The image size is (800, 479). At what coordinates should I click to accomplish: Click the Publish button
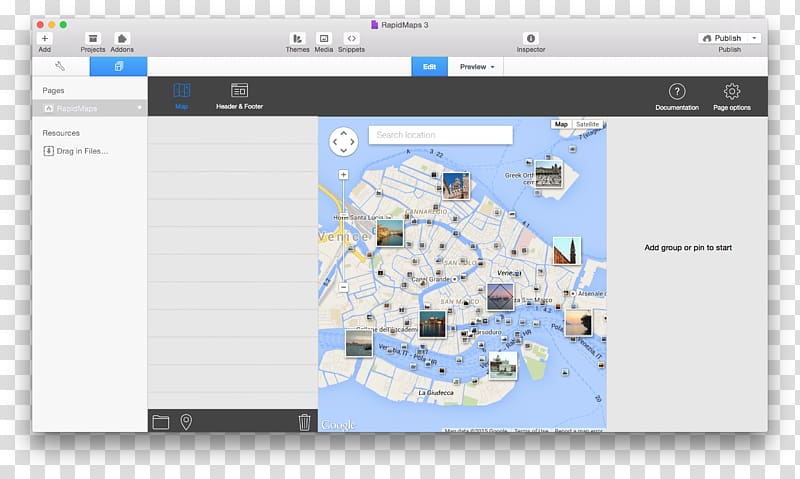click(x=722, y=38)
